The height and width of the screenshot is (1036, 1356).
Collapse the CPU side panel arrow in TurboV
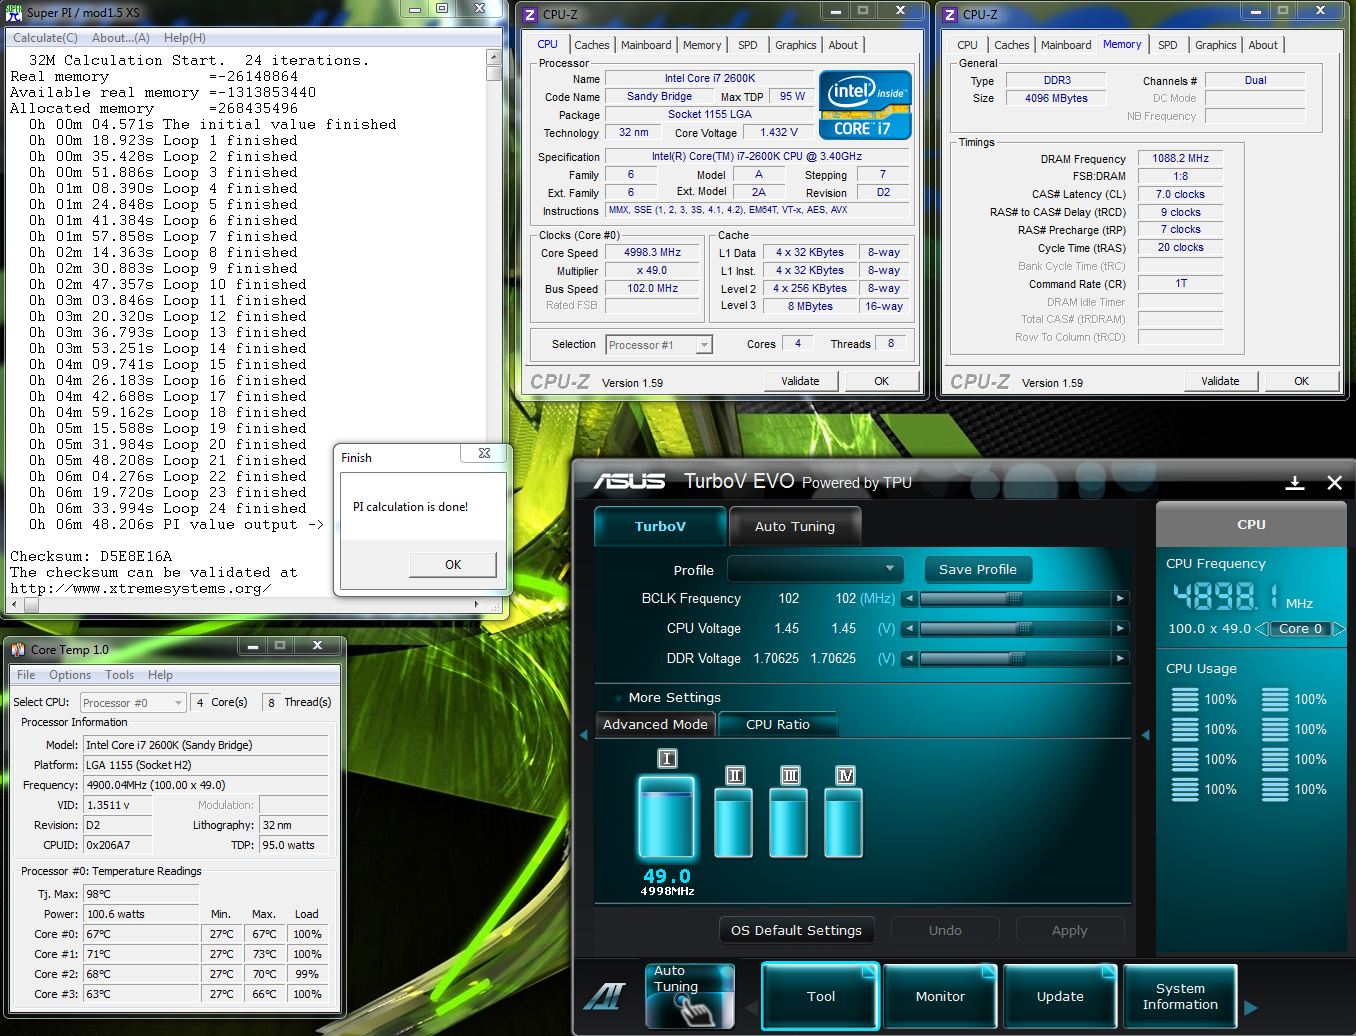(x=1145, y=735)
